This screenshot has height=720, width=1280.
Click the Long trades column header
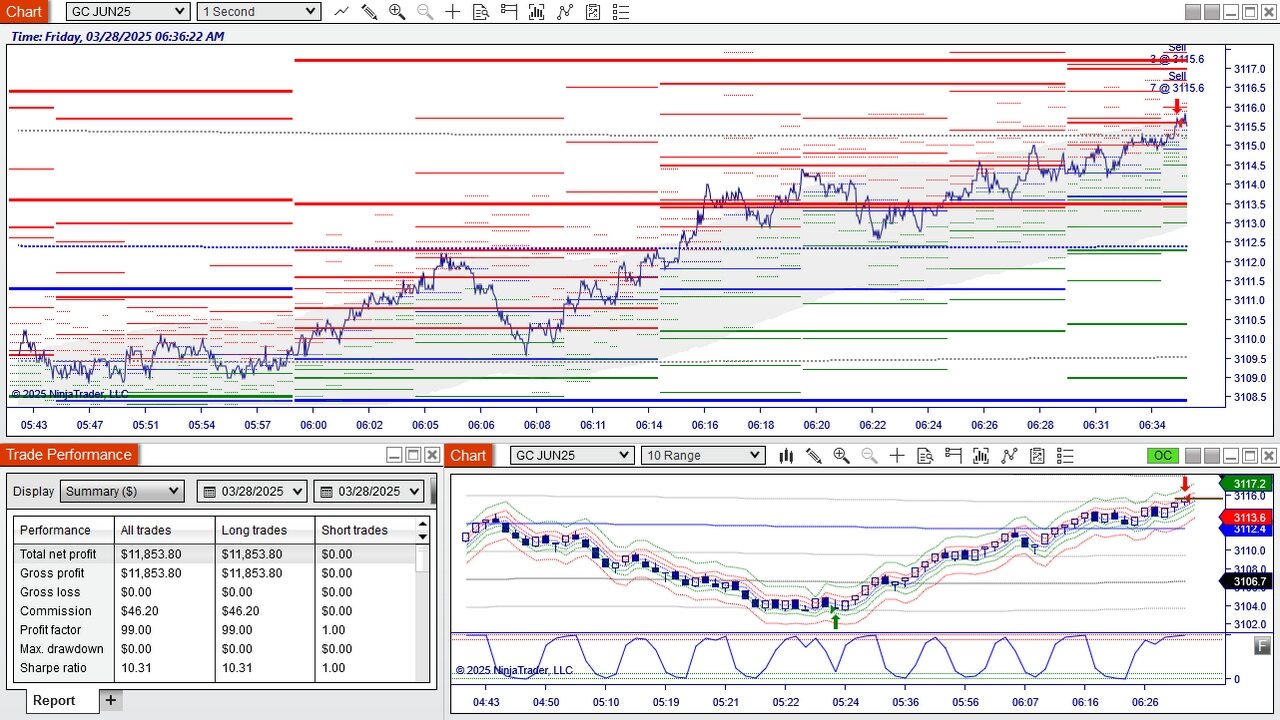pyautogui.click(x=265, y=530)
